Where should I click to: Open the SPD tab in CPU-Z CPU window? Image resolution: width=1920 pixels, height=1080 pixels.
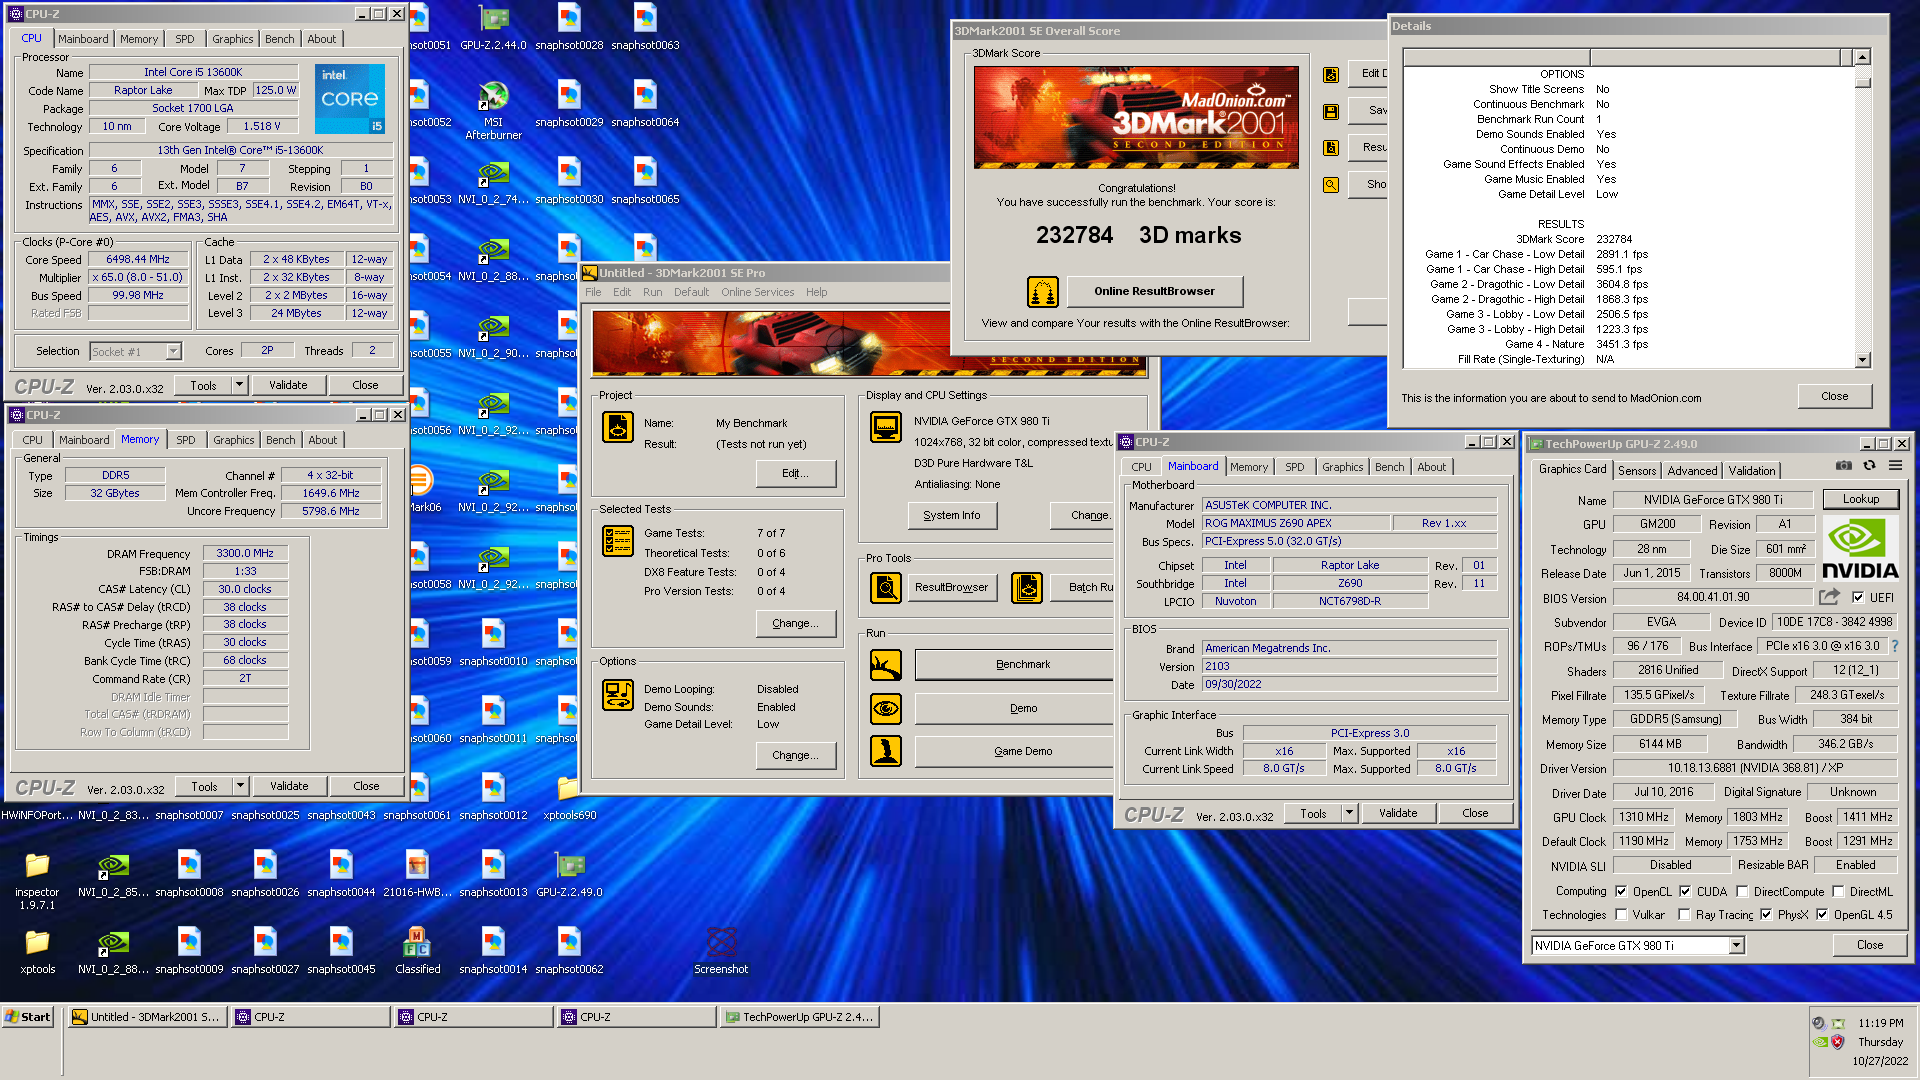(x=185, y=39)
